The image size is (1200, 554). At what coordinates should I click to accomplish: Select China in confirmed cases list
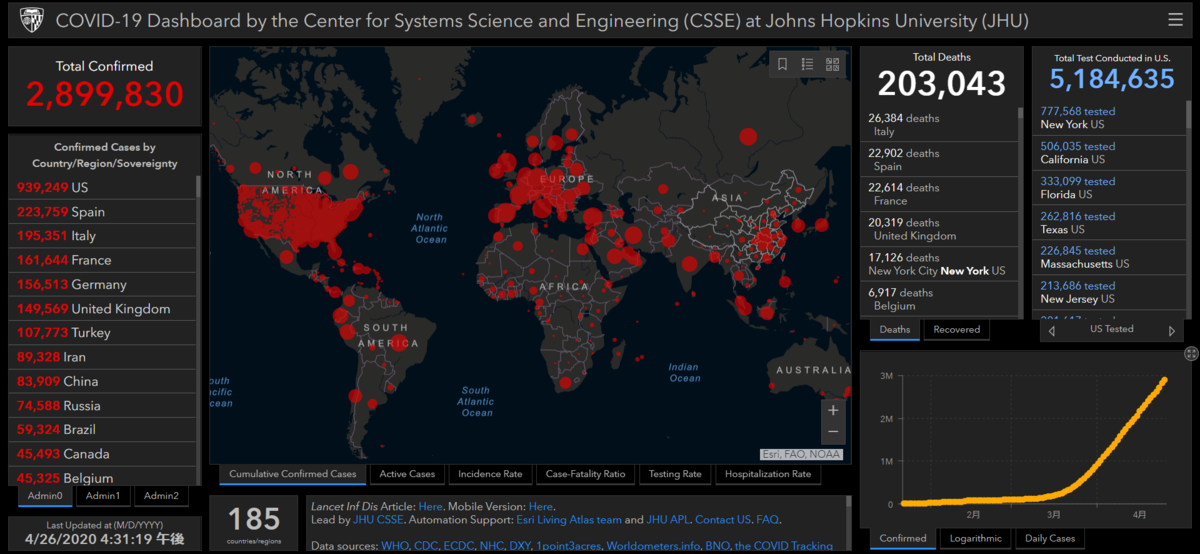(103, 381)
